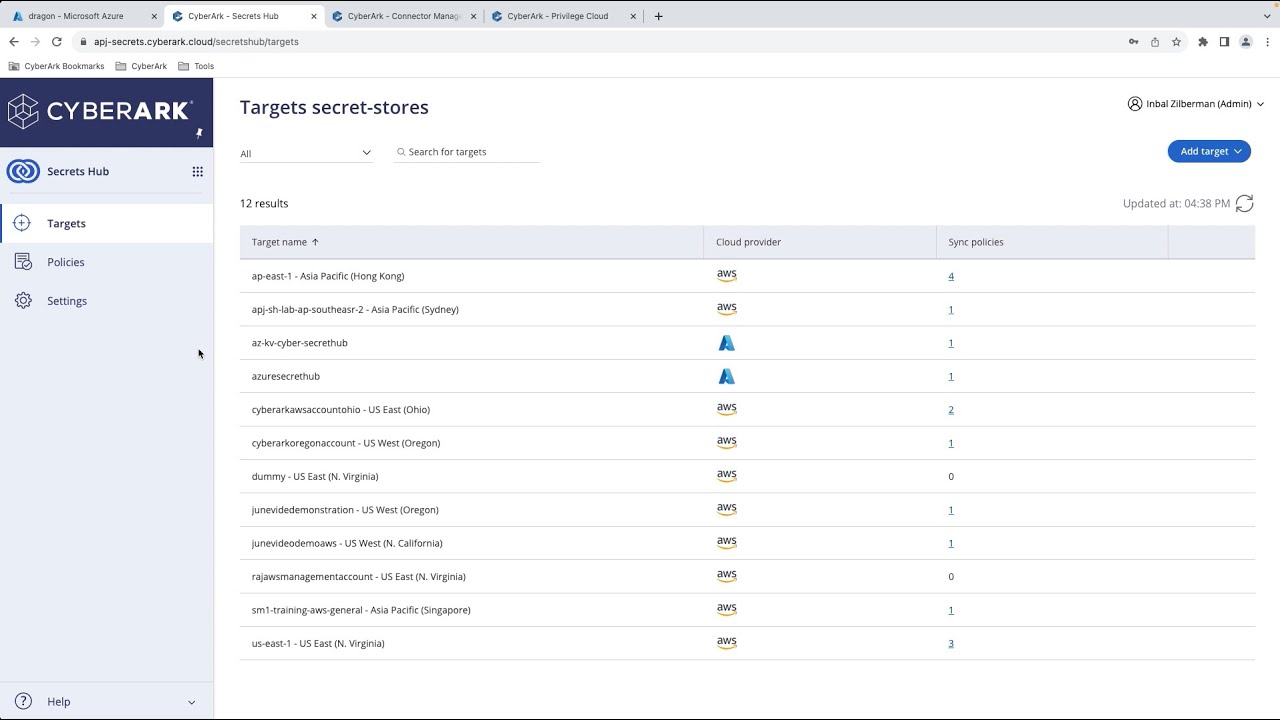Click the Help question mark icon
This screenshot has height=720, width=1280.
click(x=24, y=702)
